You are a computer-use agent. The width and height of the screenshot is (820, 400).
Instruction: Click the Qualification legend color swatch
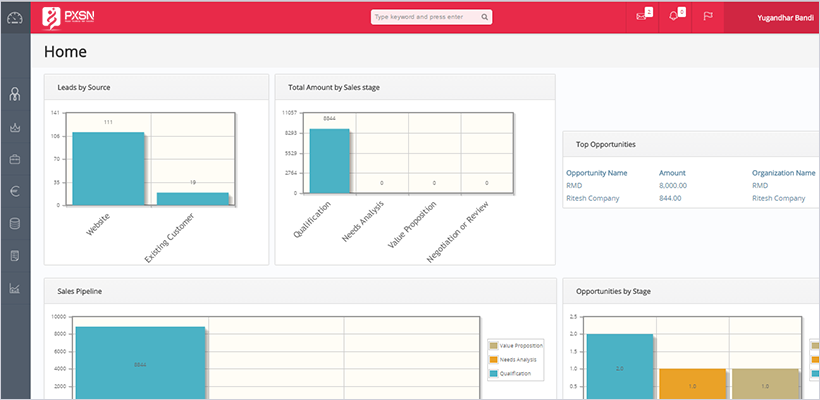[491, 373]
